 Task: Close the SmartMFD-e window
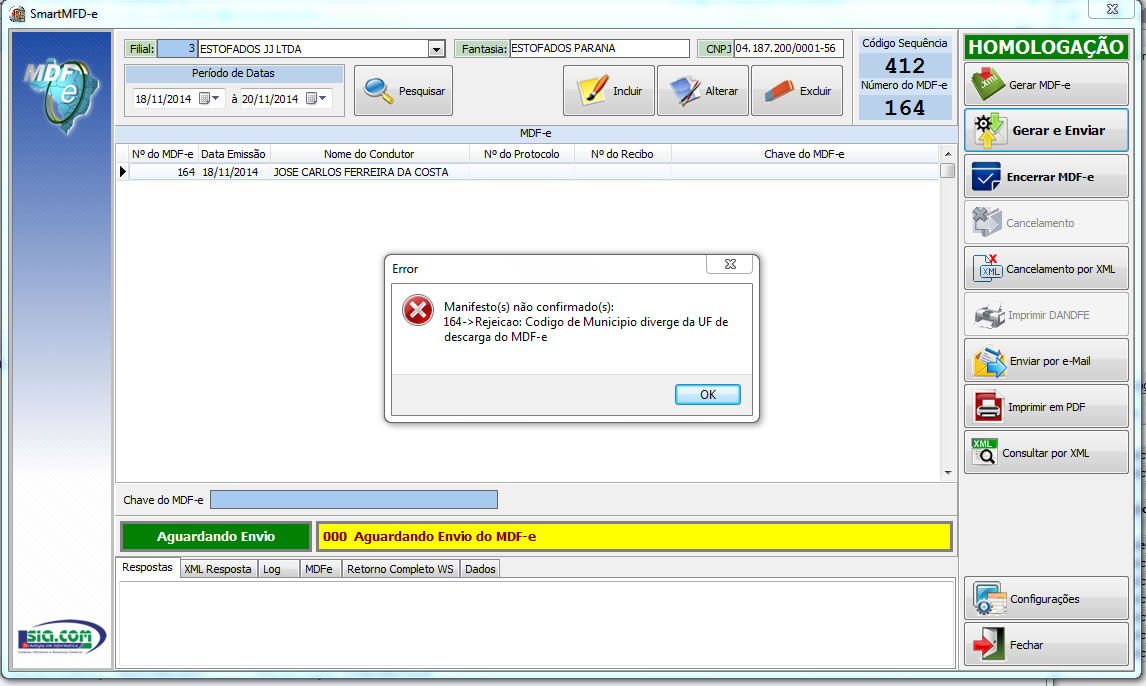[1112, 9]
